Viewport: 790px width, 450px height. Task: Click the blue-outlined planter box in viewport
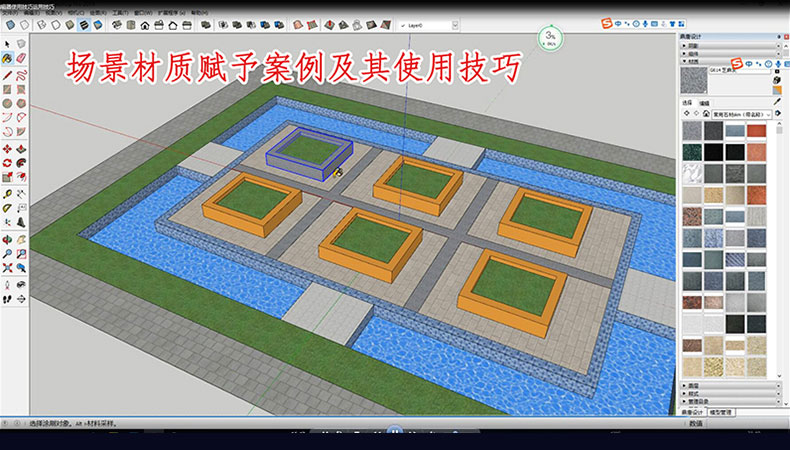tap(310, 152)
